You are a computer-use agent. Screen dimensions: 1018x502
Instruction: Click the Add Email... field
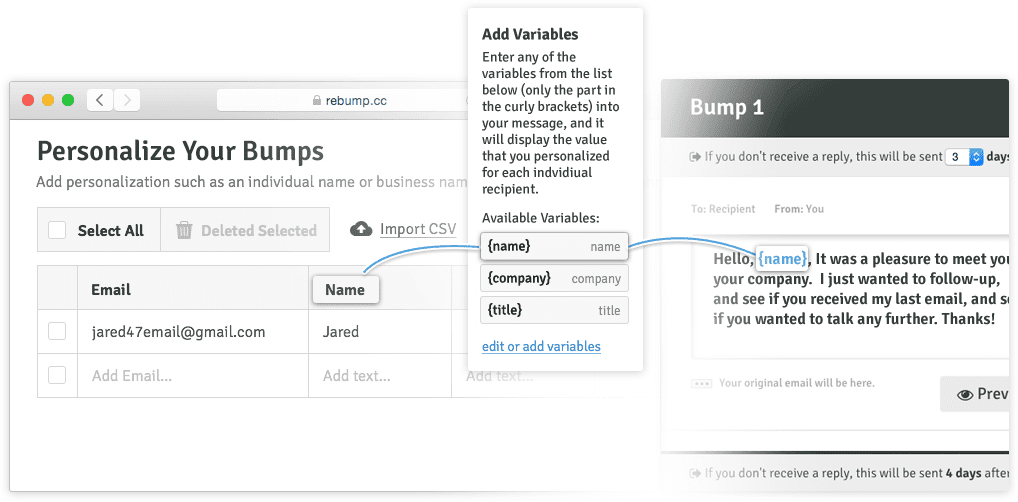click(193, 375)
